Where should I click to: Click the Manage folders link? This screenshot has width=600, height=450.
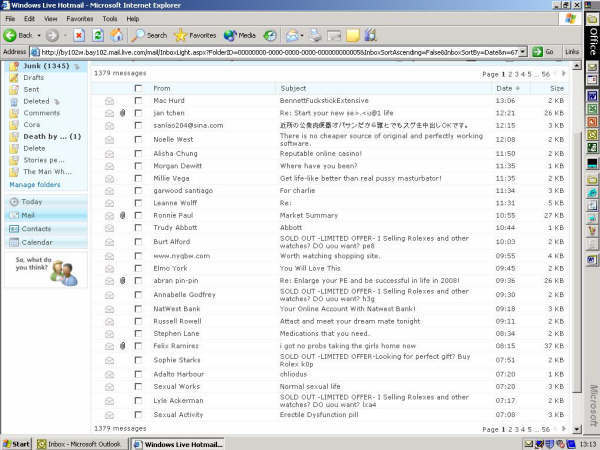[35, 185]
